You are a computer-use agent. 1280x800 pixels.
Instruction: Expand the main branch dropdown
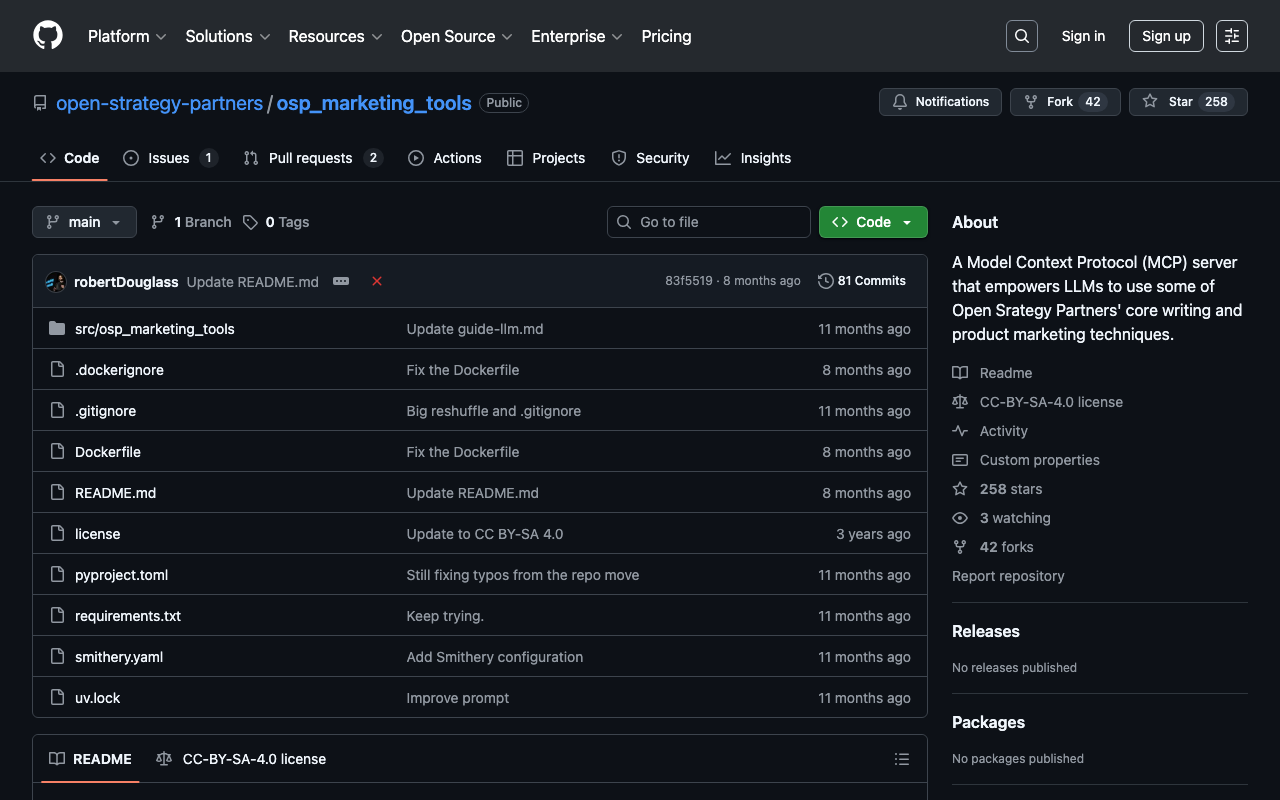[x=84, y=222]
